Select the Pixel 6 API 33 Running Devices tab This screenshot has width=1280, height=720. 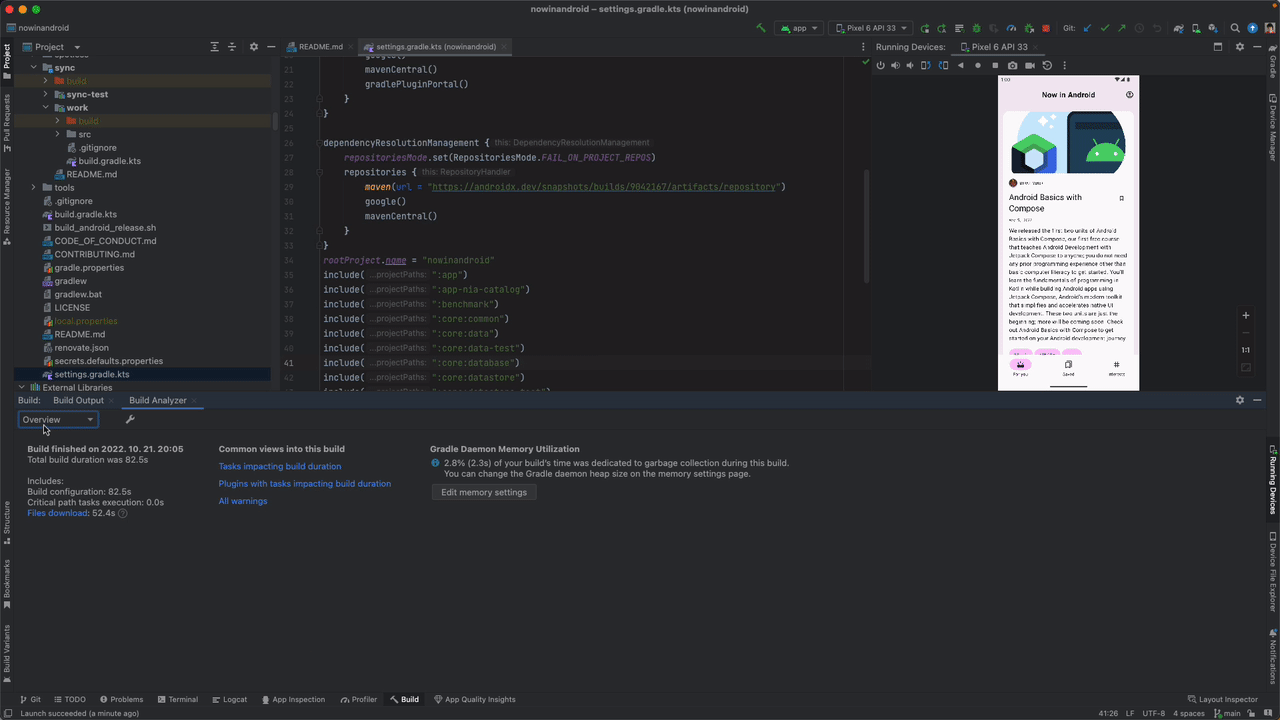[999, 47]
